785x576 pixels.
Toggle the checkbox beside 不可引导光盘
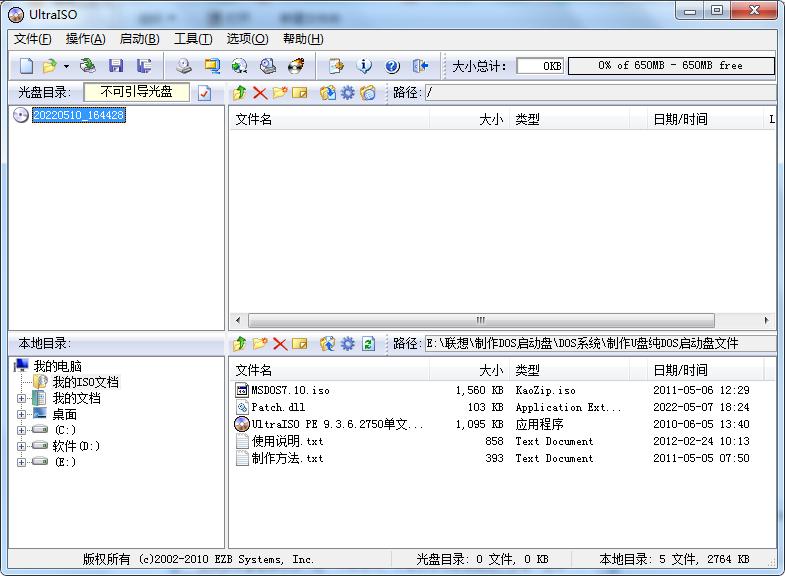(205, 93)
